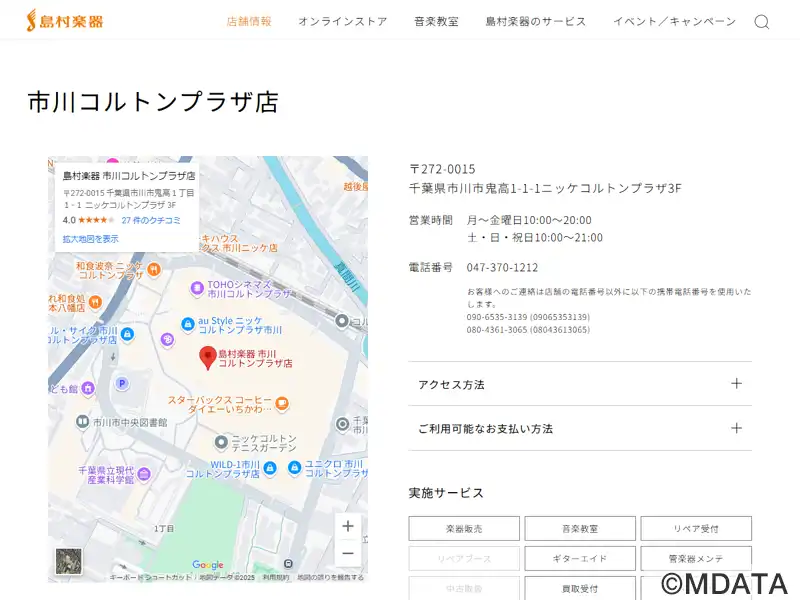The image size is (800, 600).
Task: Open the search magnifier icon
Action: coord(762,21)
